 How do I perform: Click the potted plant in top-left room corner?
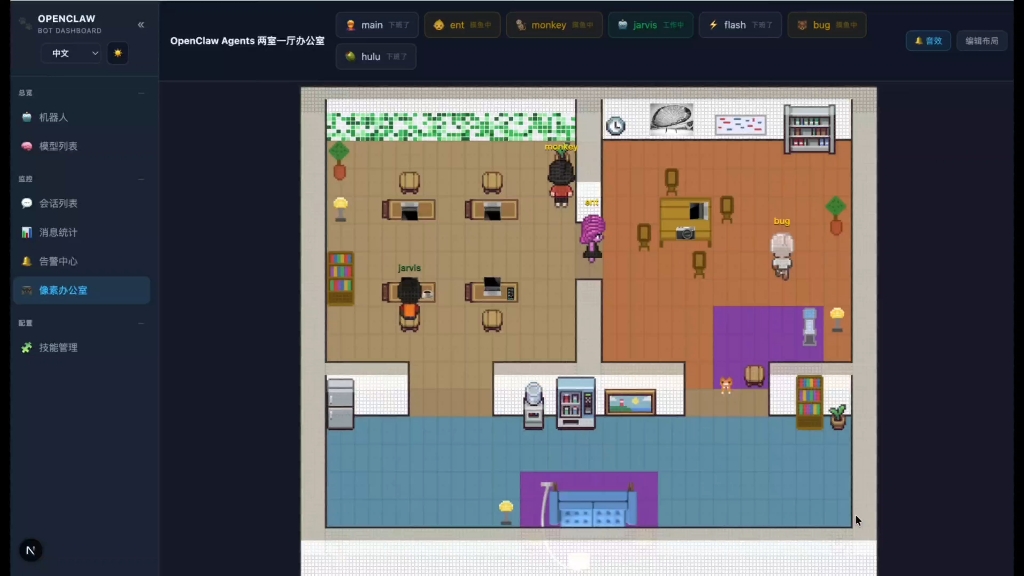(x=339, y=161)
